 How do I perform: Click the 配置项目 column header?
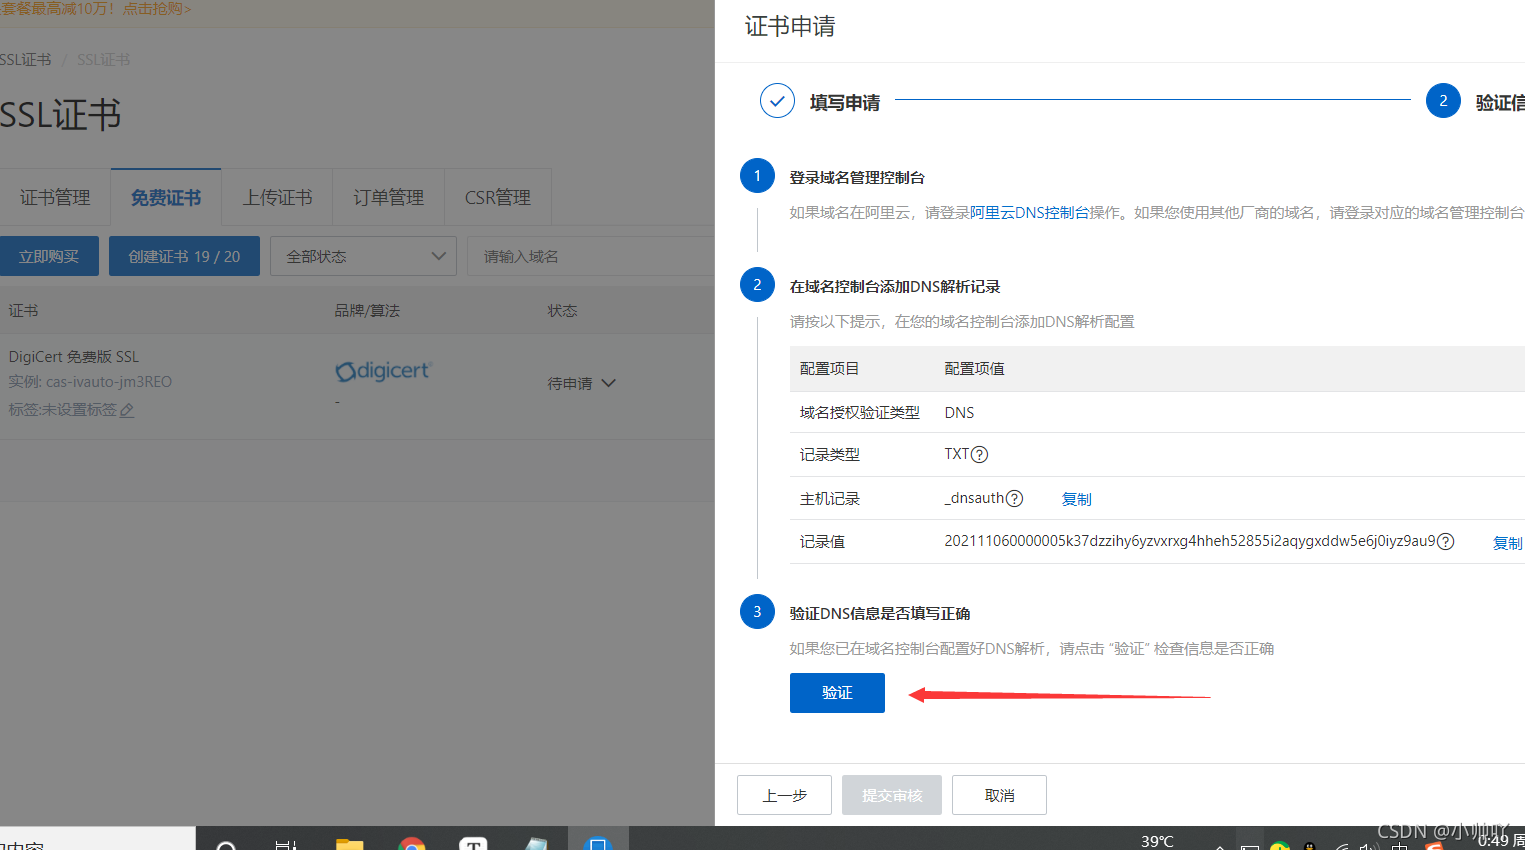click(829, 369)
